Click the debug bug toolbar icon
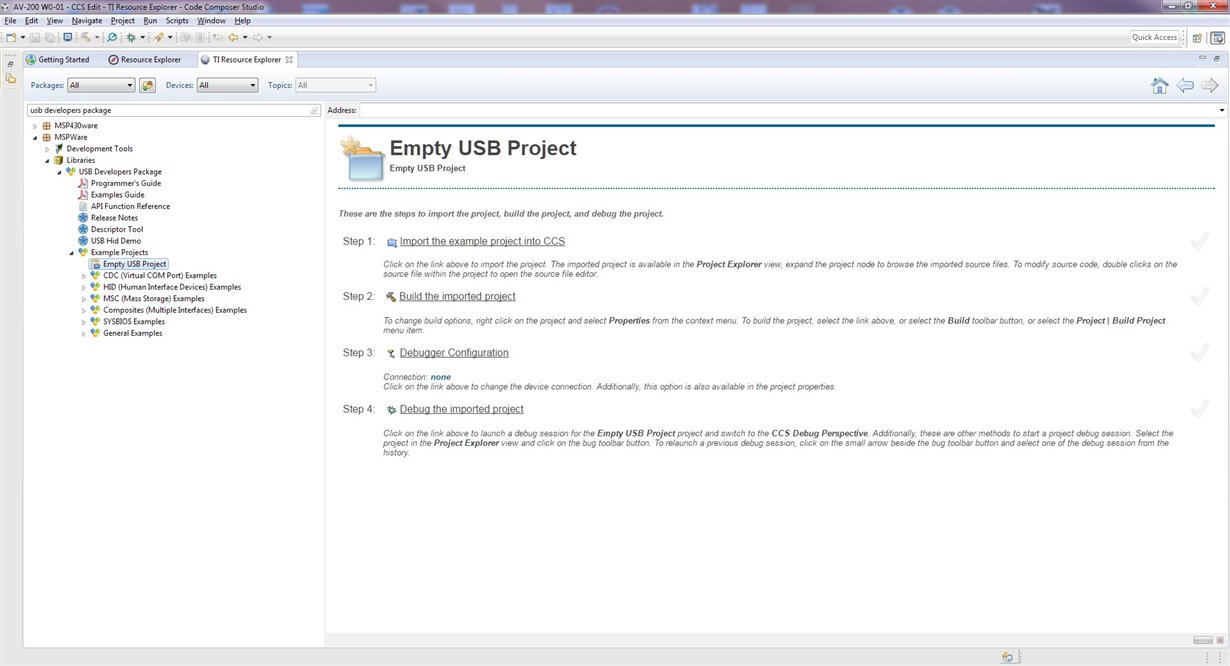Screen dimensions: 1230x666 click(131, 37)
